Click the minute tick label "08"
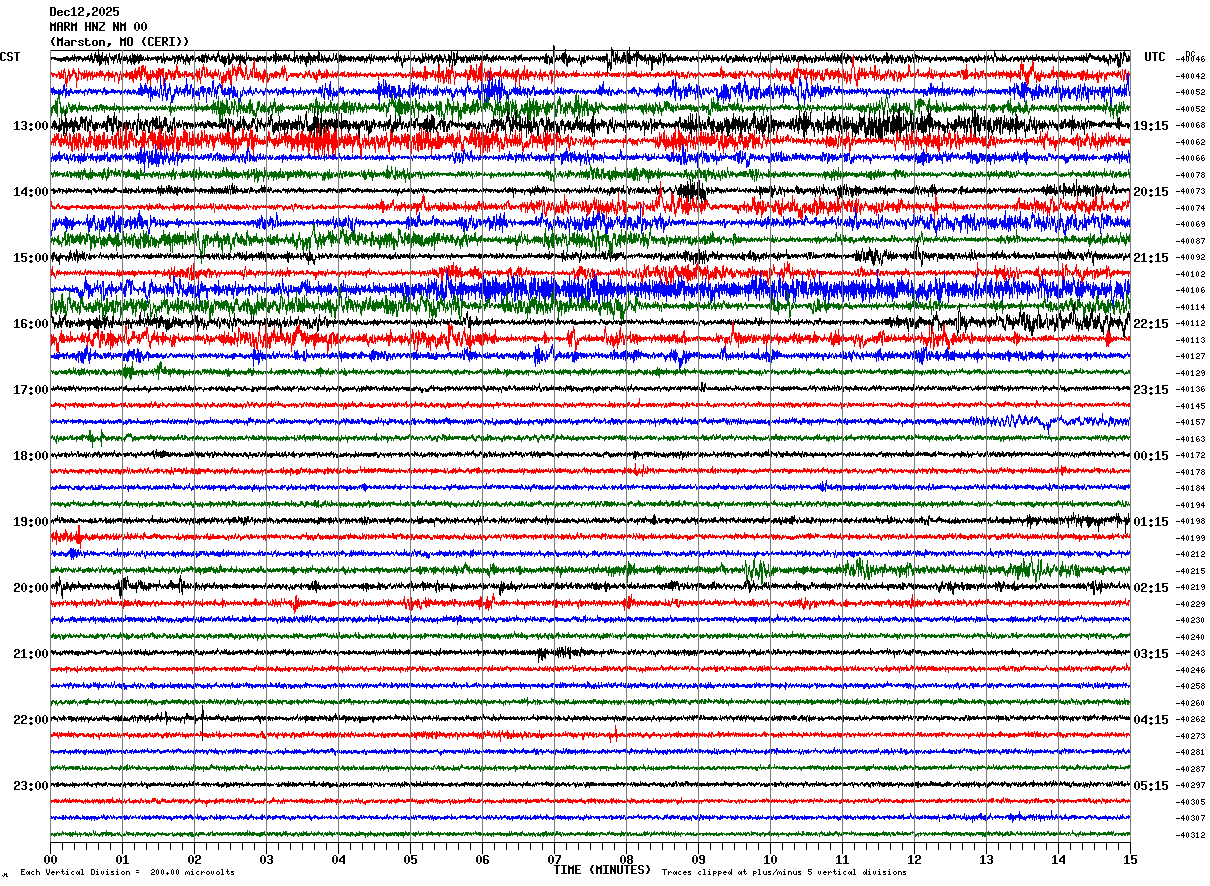 pos(626,859)
